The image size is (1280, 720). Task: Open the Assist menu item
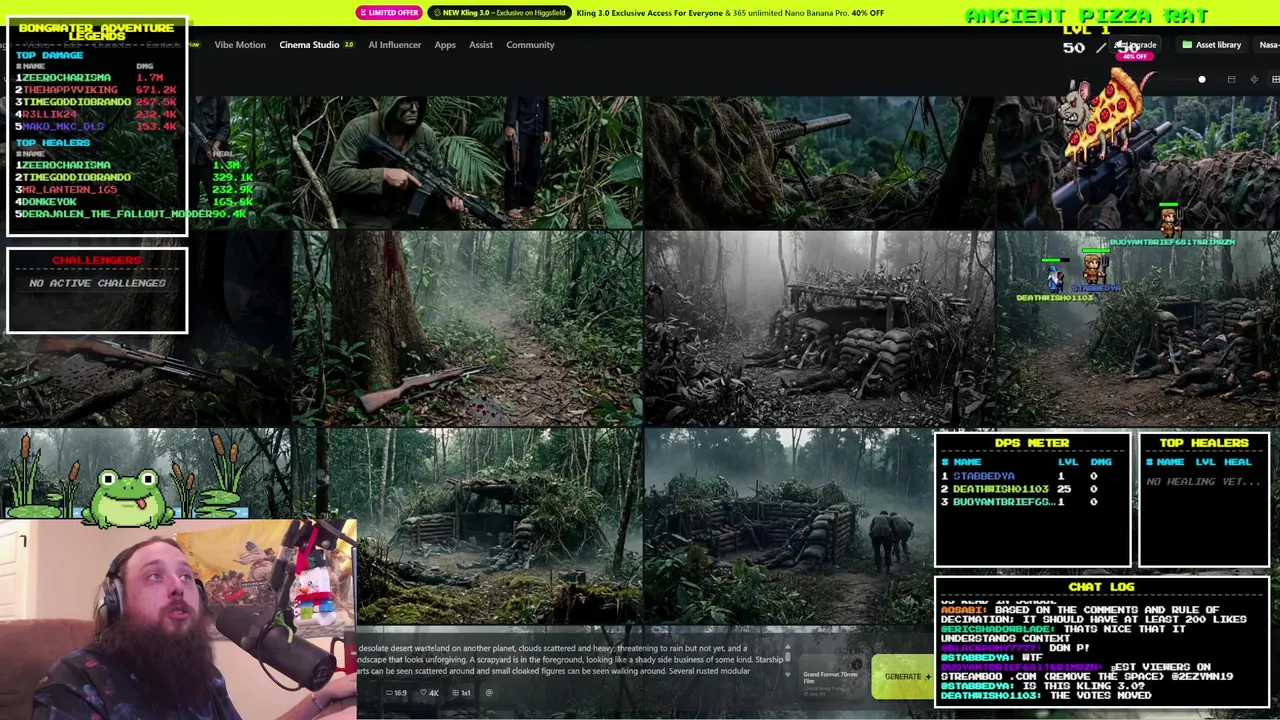click(x=481, y=45)
